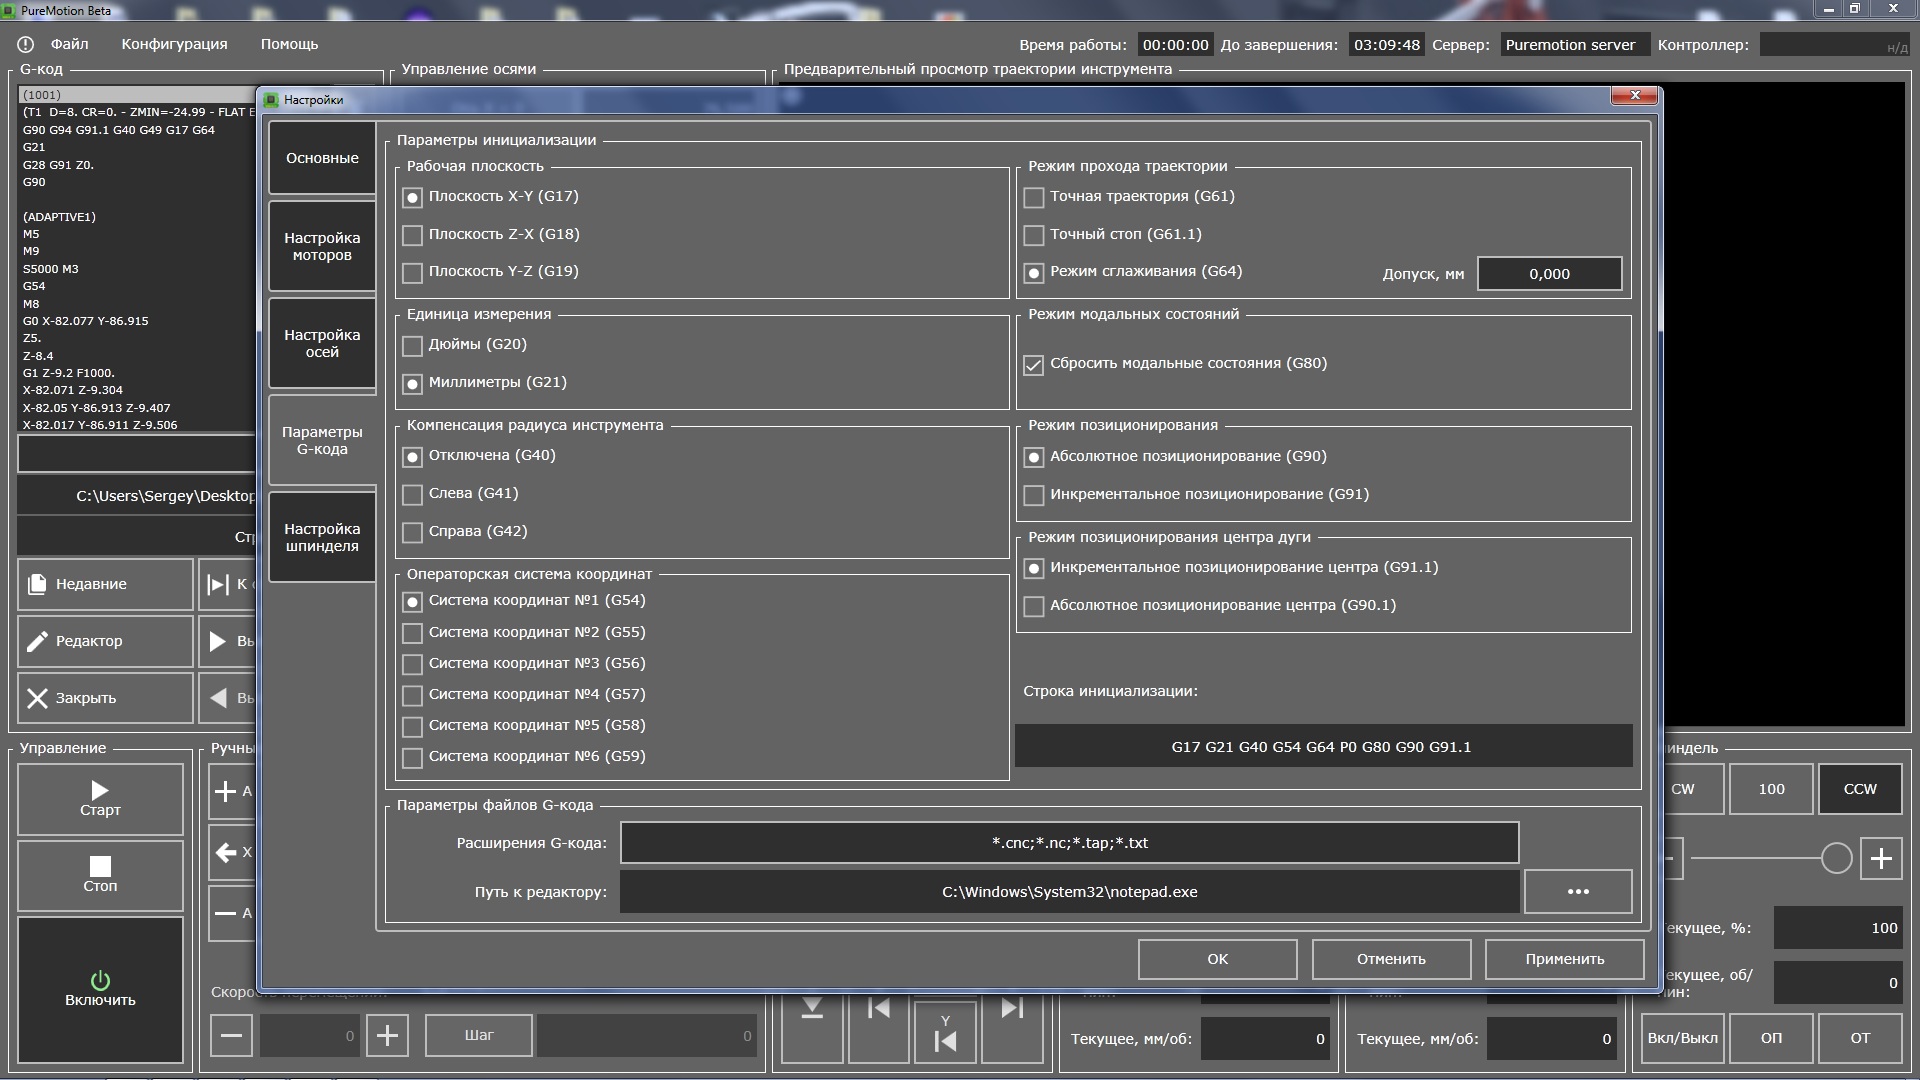Screen dimensions: 1920x1080
Task: Click the info icon beside Файл
Action: point(26,45)
